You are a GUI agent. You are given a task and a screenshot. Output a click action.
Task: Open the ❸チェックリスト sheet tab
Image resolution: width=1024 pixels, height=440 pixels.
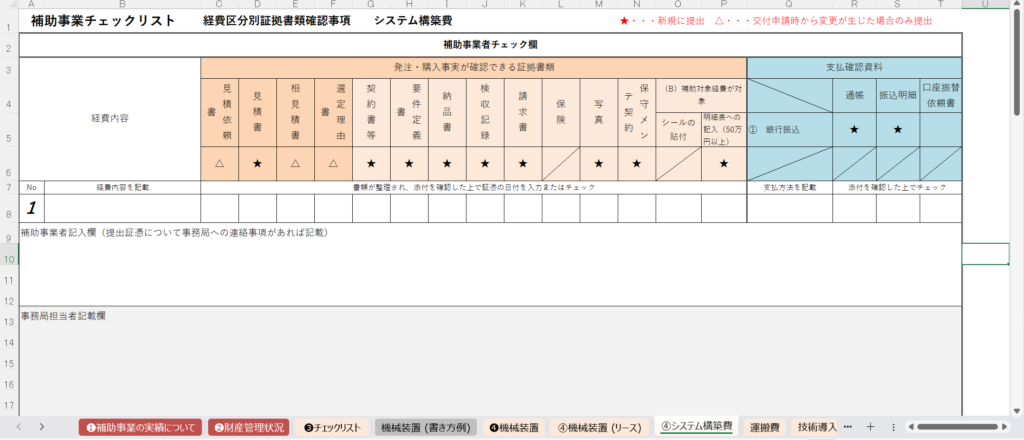coord(332,427)
